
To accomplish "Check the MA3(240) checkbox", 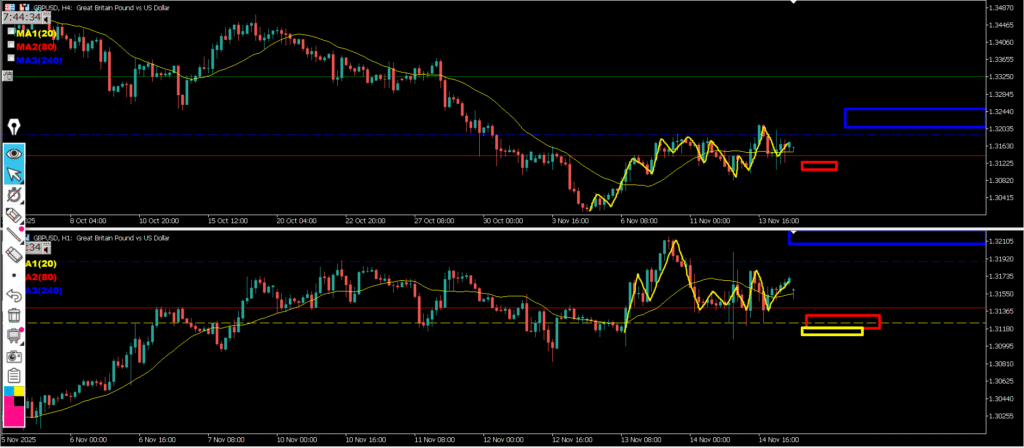I will coord(10,59).
